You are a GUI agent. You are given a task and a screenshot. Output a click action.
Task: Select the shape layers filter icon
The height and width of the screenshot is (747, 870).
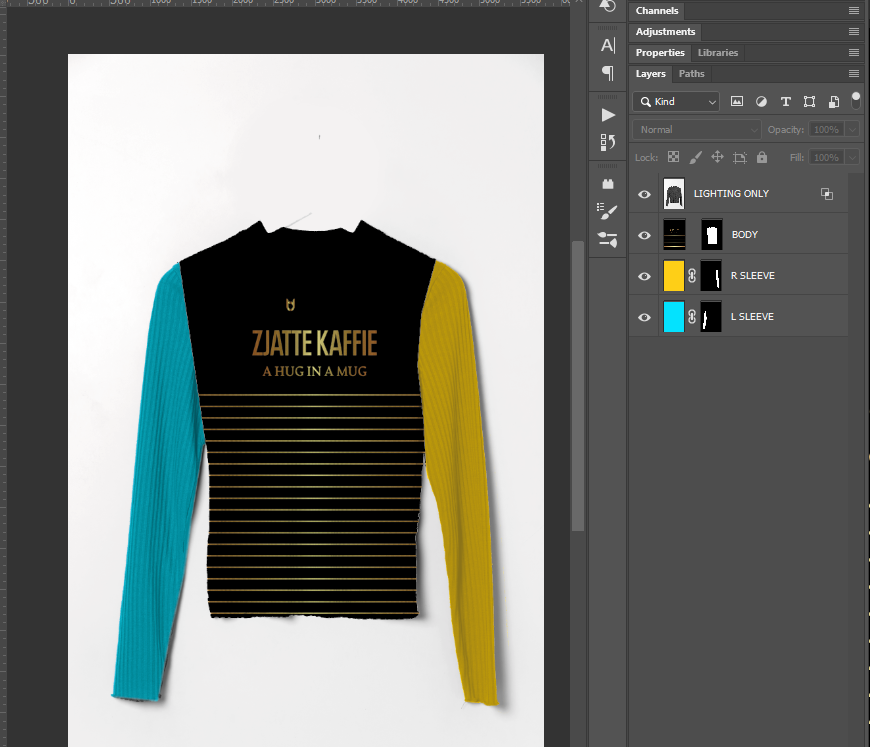[809, 101]
